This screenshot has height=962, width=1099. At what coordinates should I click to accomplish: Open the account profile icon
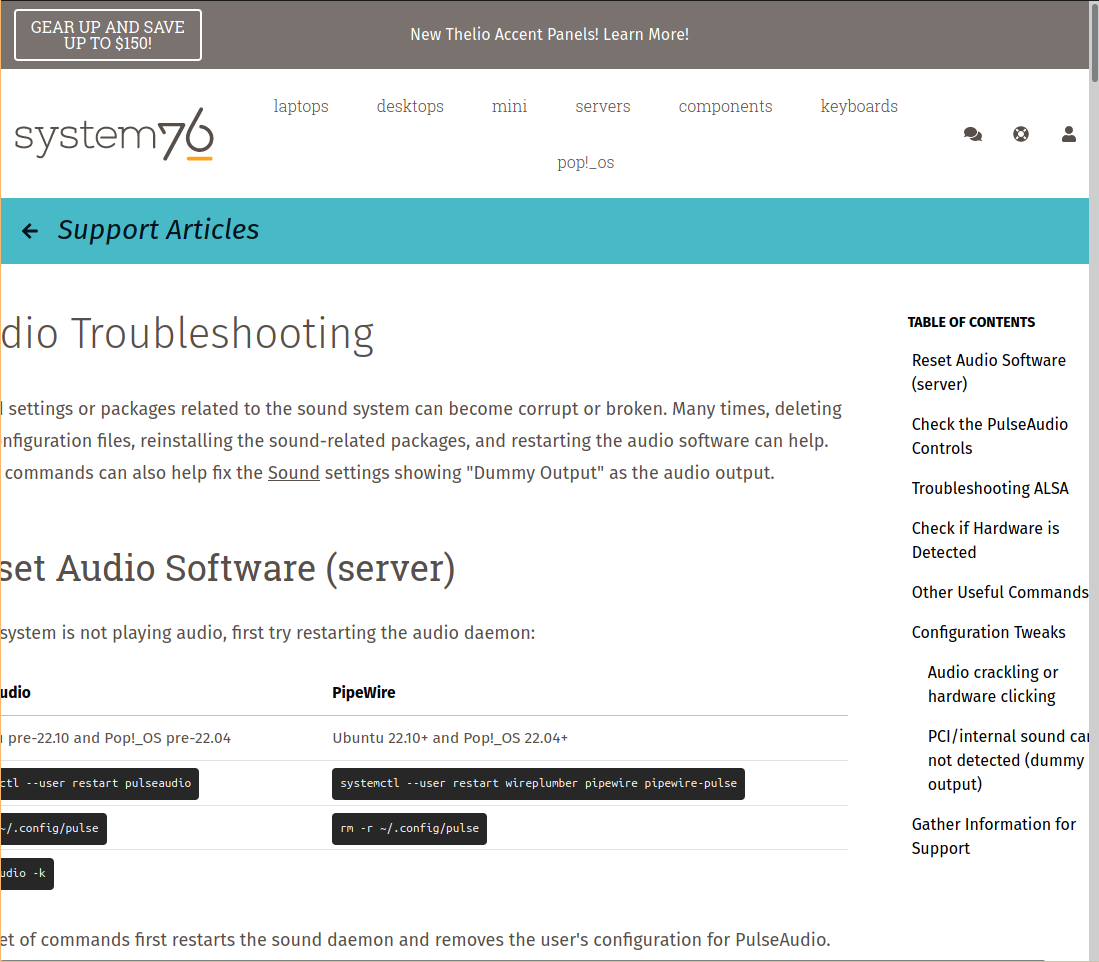tap(1068, 133)
